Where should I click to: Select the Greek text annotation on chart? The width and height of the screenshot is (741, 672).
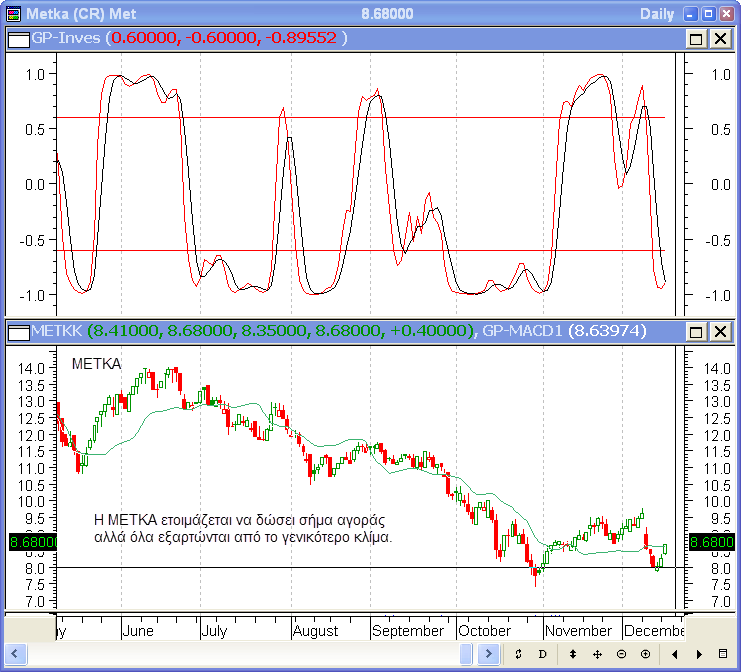(240, 529)
